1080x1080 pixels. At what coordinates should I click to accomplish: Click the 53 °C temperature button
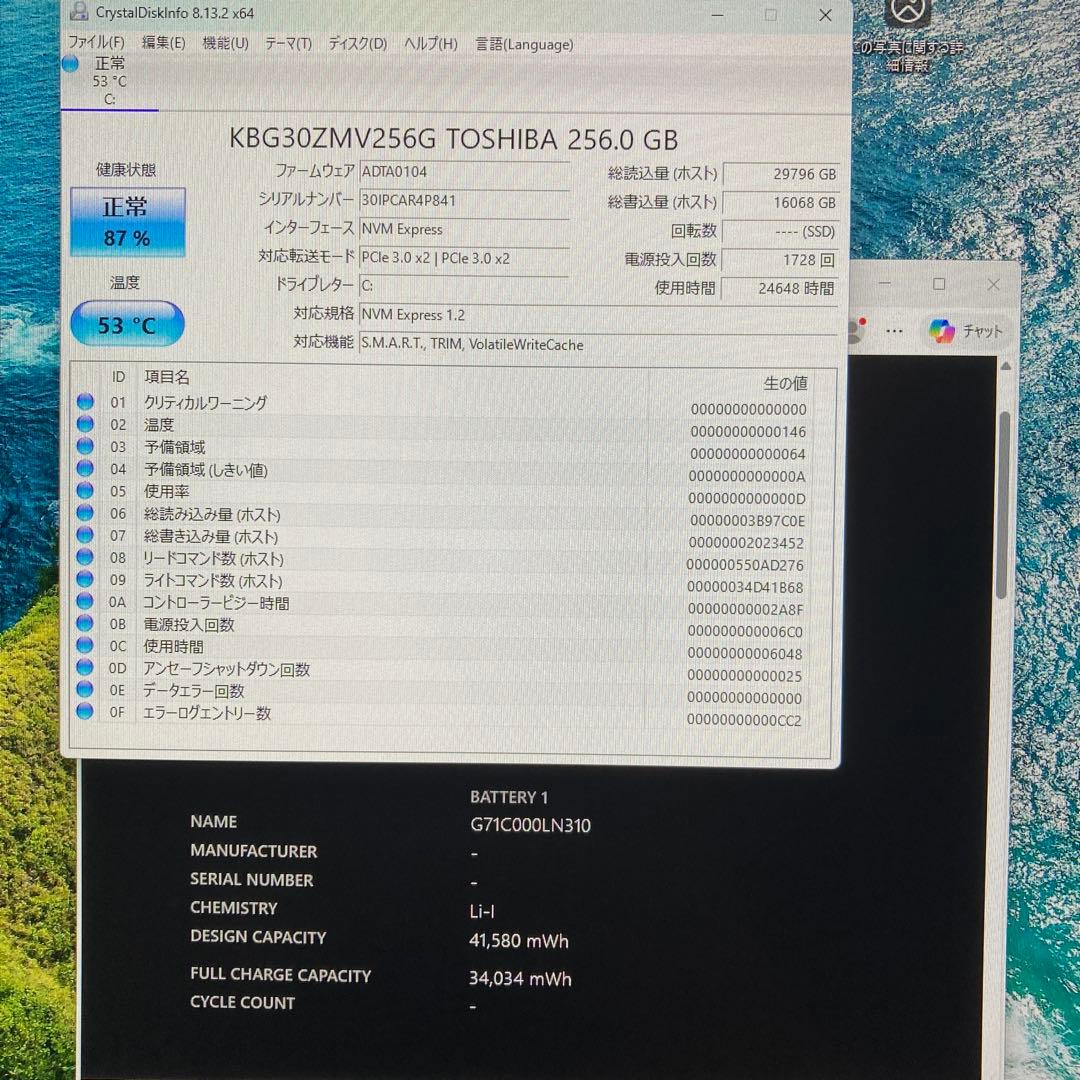[x=127, y=324]
